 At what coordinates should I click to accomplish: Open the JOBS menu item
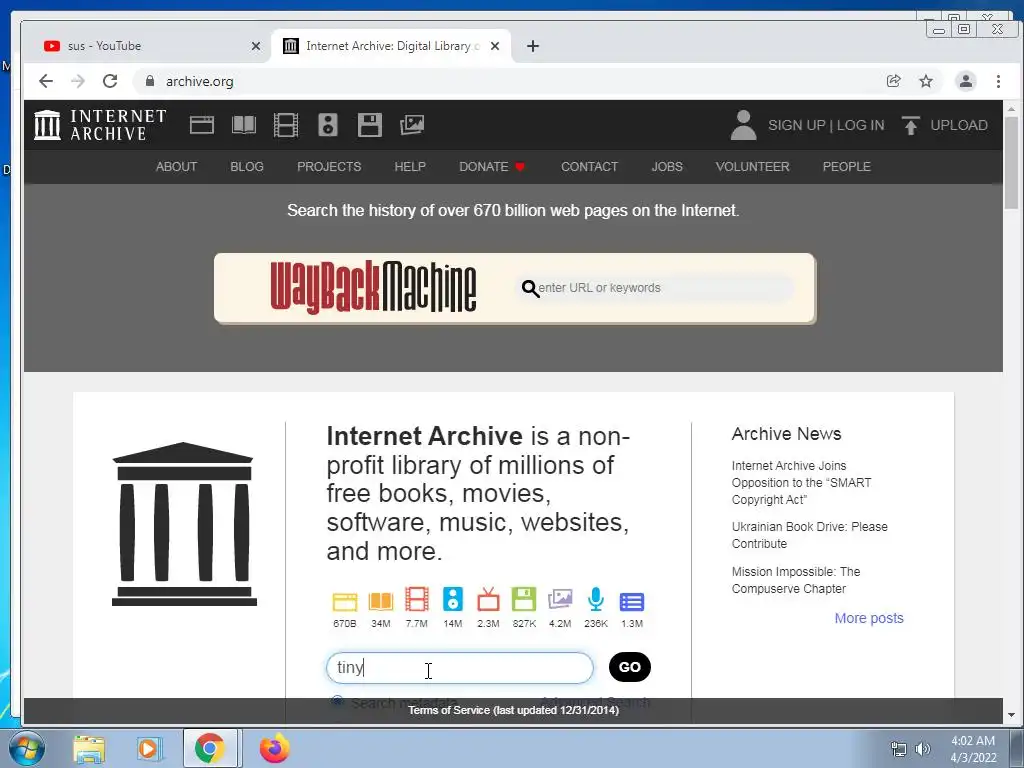(667, 167)
